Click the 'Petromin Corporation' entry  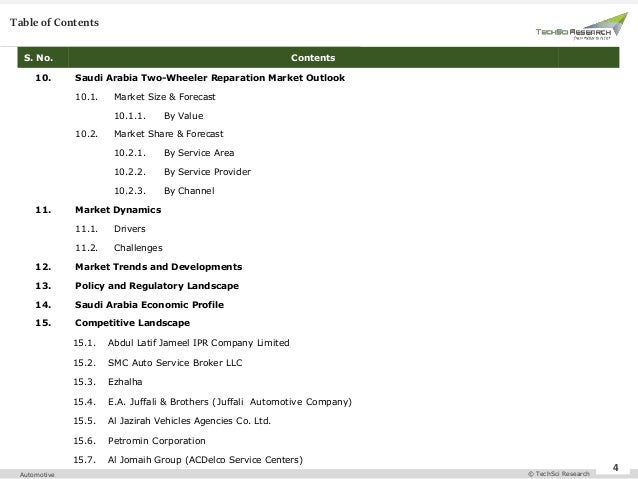tap(156, 441)
